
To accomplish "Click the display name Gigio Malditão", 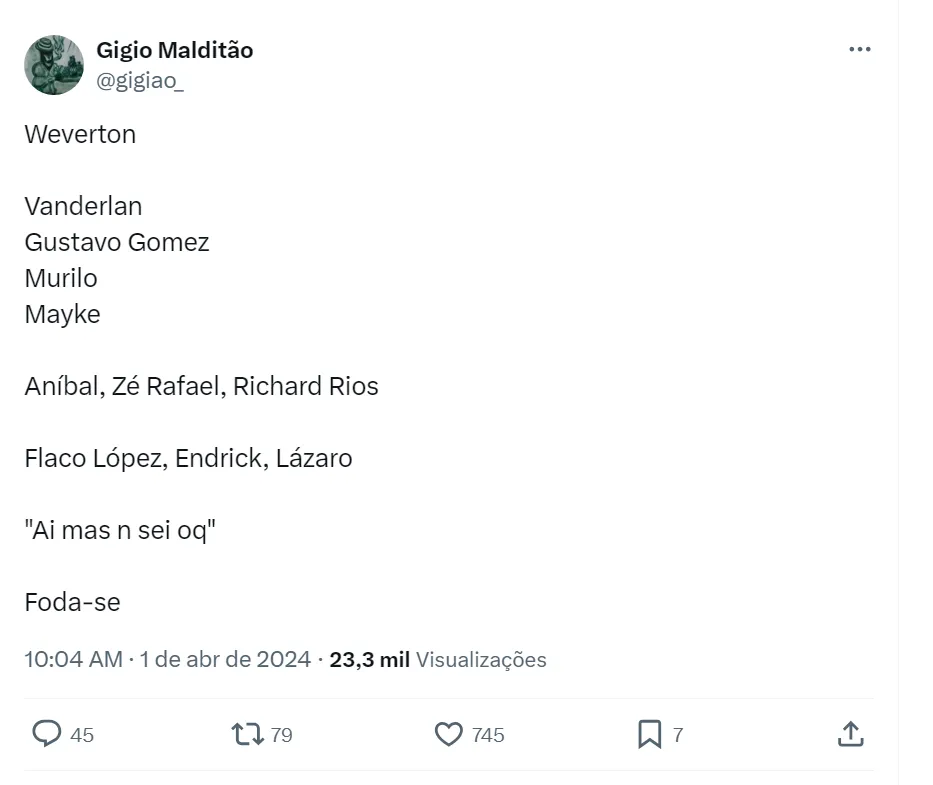I will pos(174,50).
